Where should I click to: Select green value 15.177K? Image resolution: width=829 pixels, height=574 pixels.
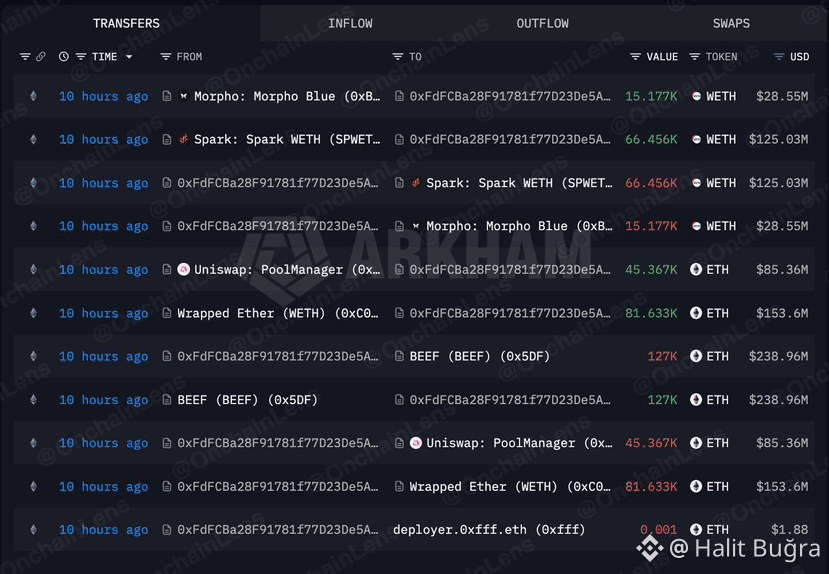651,96
